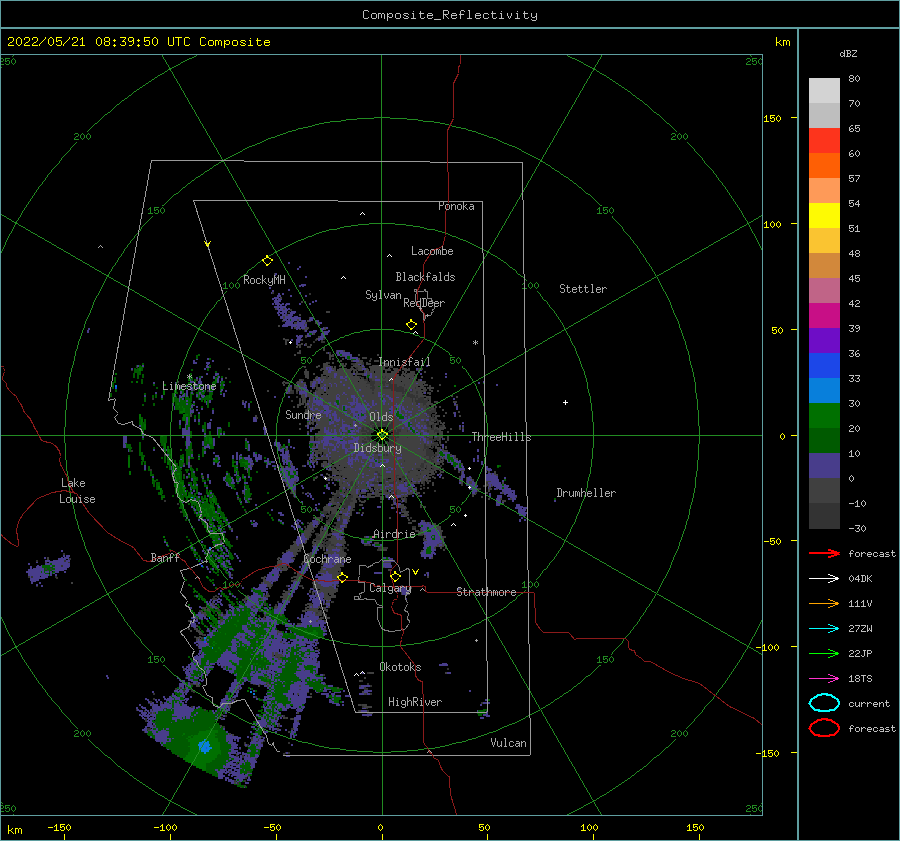Click the Sundre city label
900x841 pixels.
point(303,414)
